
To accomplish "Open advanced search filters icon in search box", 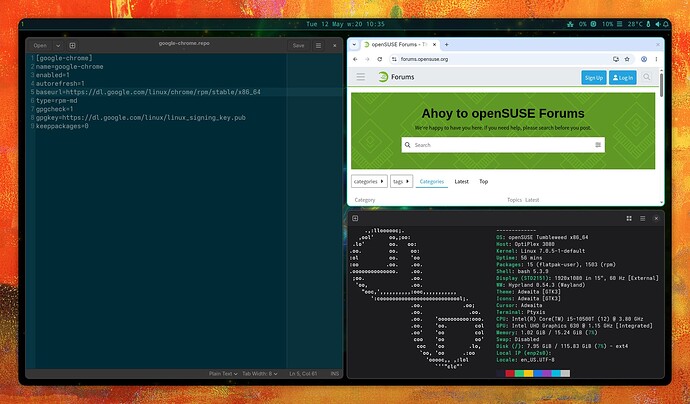I will click(598, 145).
